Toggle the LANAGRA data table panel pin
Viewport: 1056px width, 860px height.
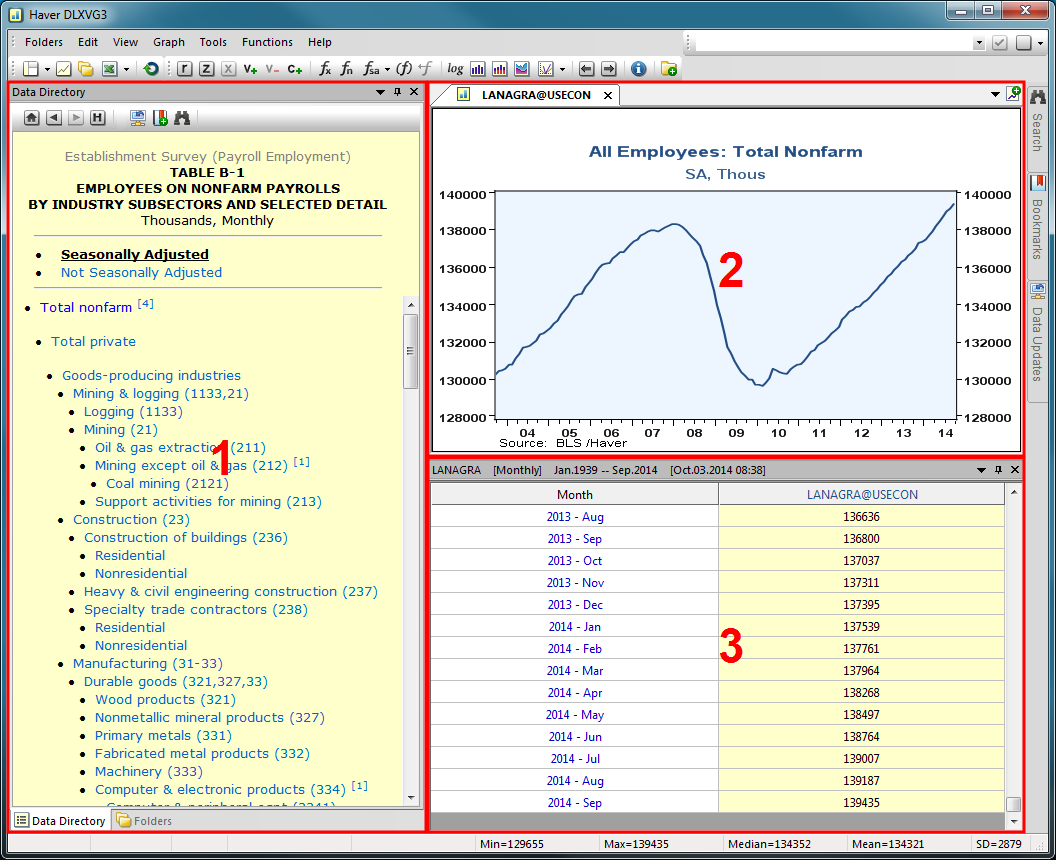998,469
